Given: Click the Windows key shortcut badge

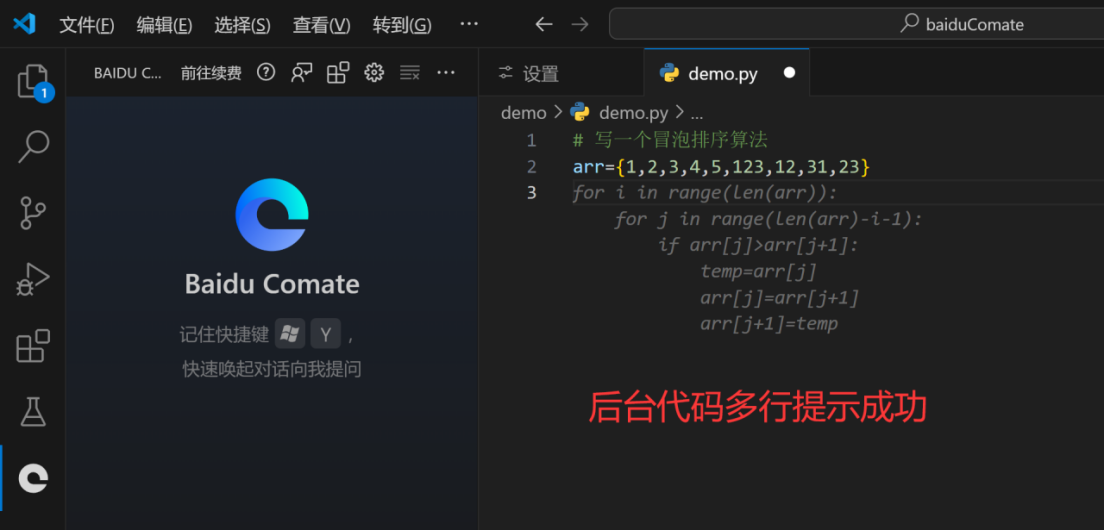Looking at the screenshot, I should 289,334.
